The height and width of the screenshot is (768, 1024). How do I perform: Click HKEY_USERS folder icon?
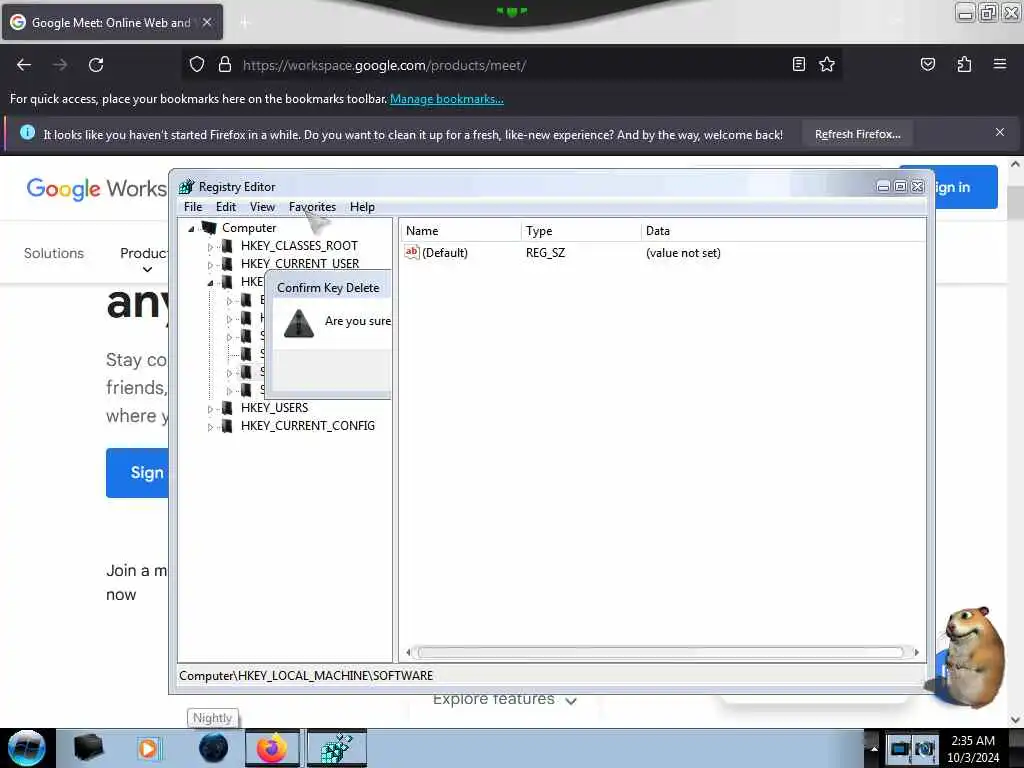click(x=227, y=408)
